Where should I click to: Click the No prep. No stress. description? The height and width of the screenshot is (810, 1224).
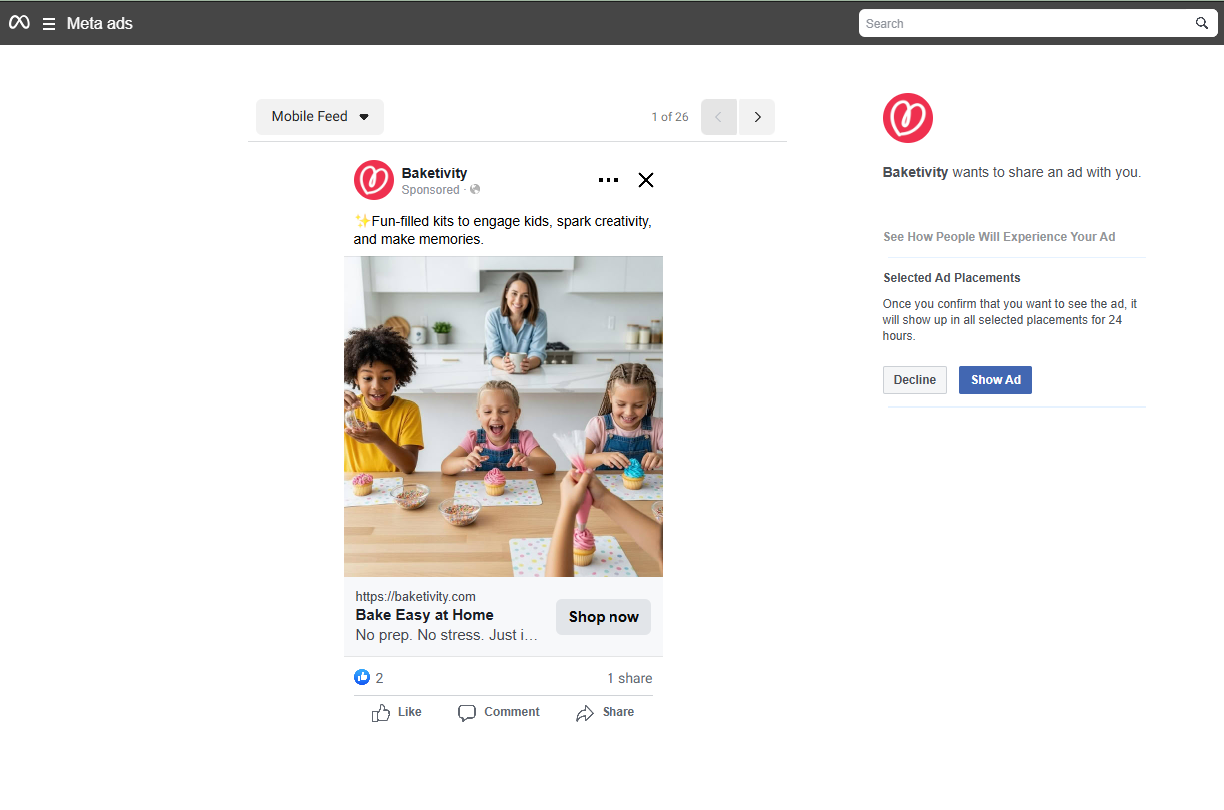(447, 635)
